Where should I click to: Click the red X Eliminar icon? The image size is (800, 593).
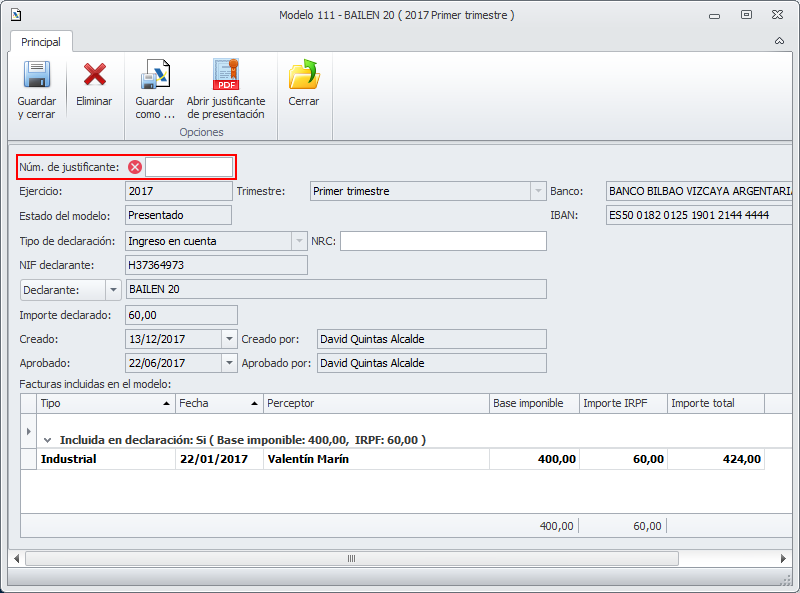point(94,76)
